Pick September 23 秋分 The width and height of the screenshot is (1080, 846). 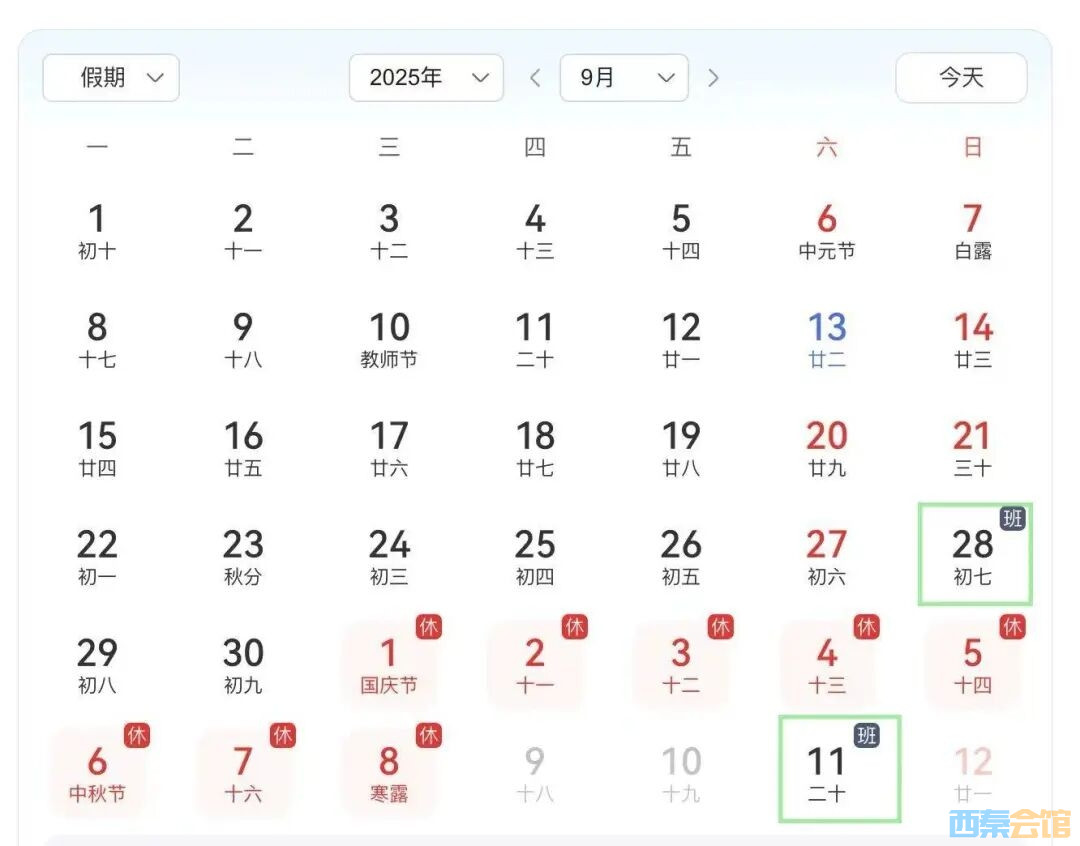click(x=243, y=556)
